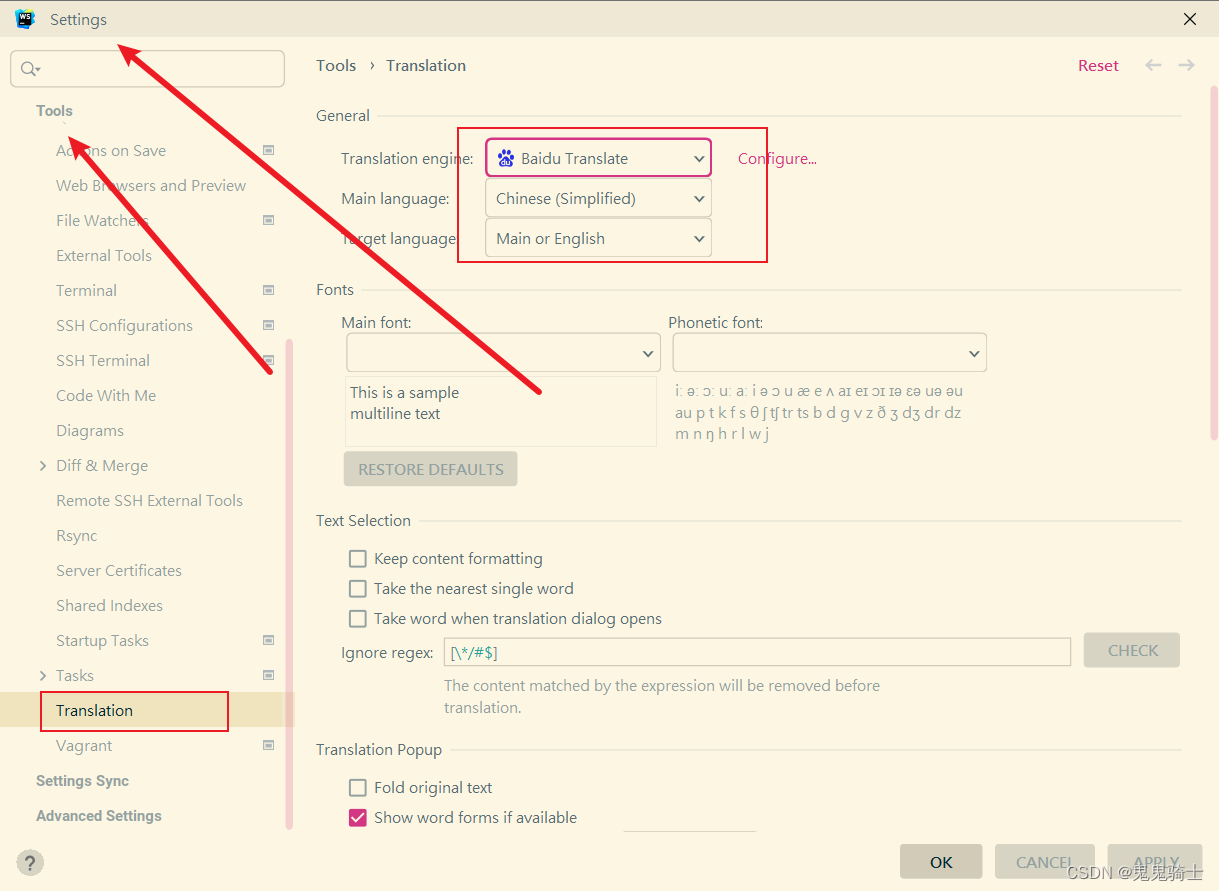The height and width of the screenshot is (891, 1219).
Task: Open Remote SSH External Tools page
Action: tap(150, 500)
